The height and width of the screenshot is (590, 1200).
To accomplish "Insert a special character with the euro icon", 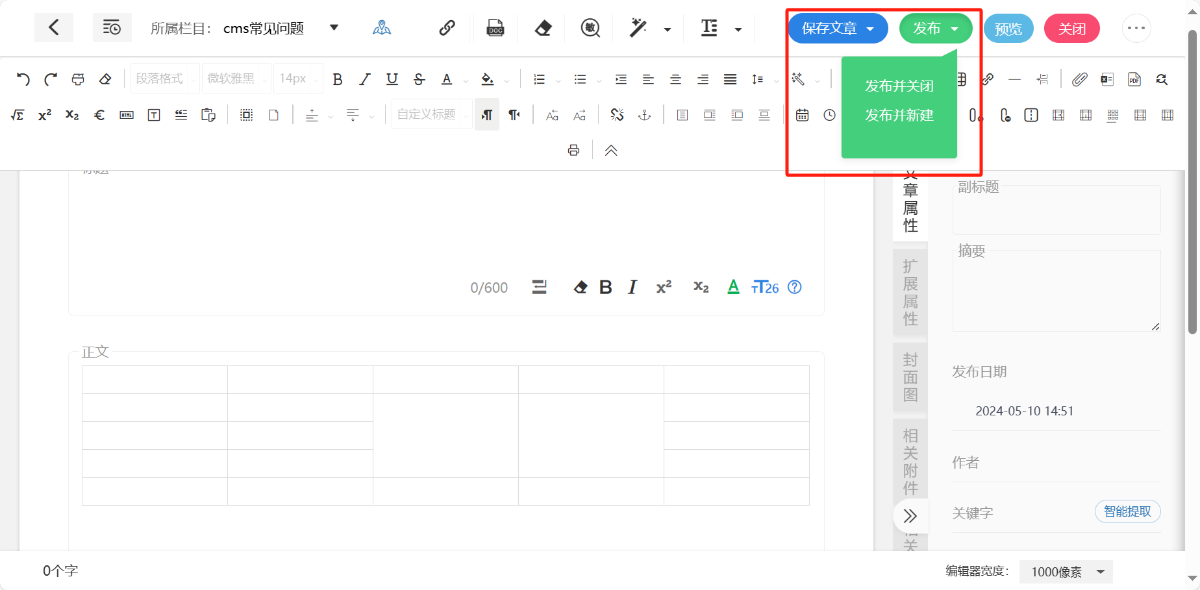I will pyautogui.click(x=99, y=115).
